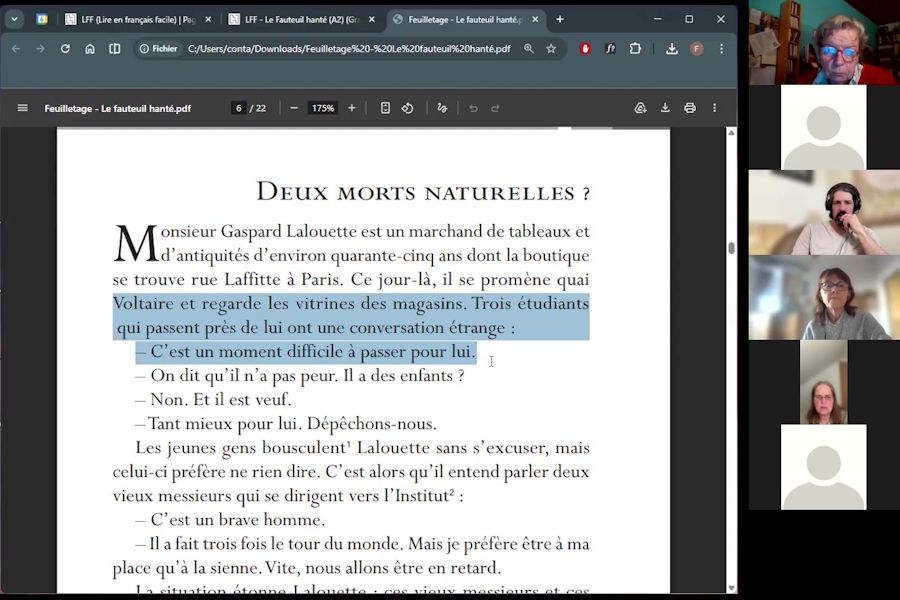Click the fit to page icon
The height and width of the screenshot is (600, 900).
click(385, 108)
